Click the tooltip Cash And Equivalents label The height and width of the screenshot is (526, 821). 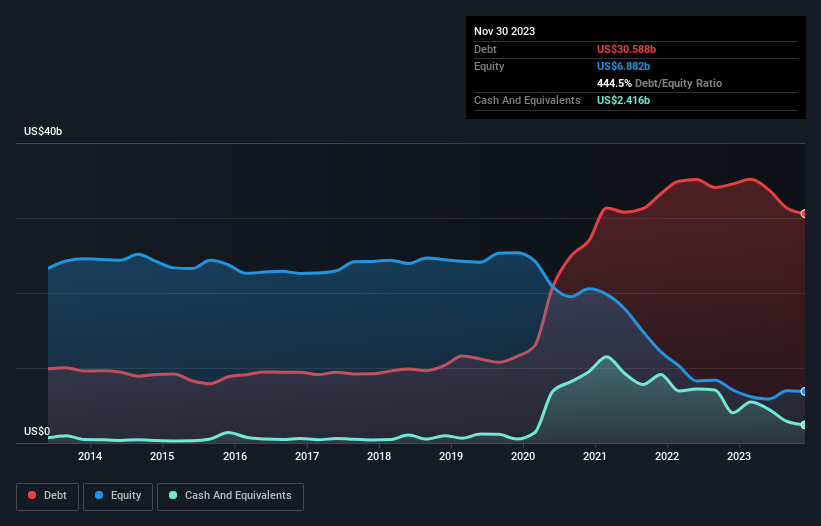(527, 100)
